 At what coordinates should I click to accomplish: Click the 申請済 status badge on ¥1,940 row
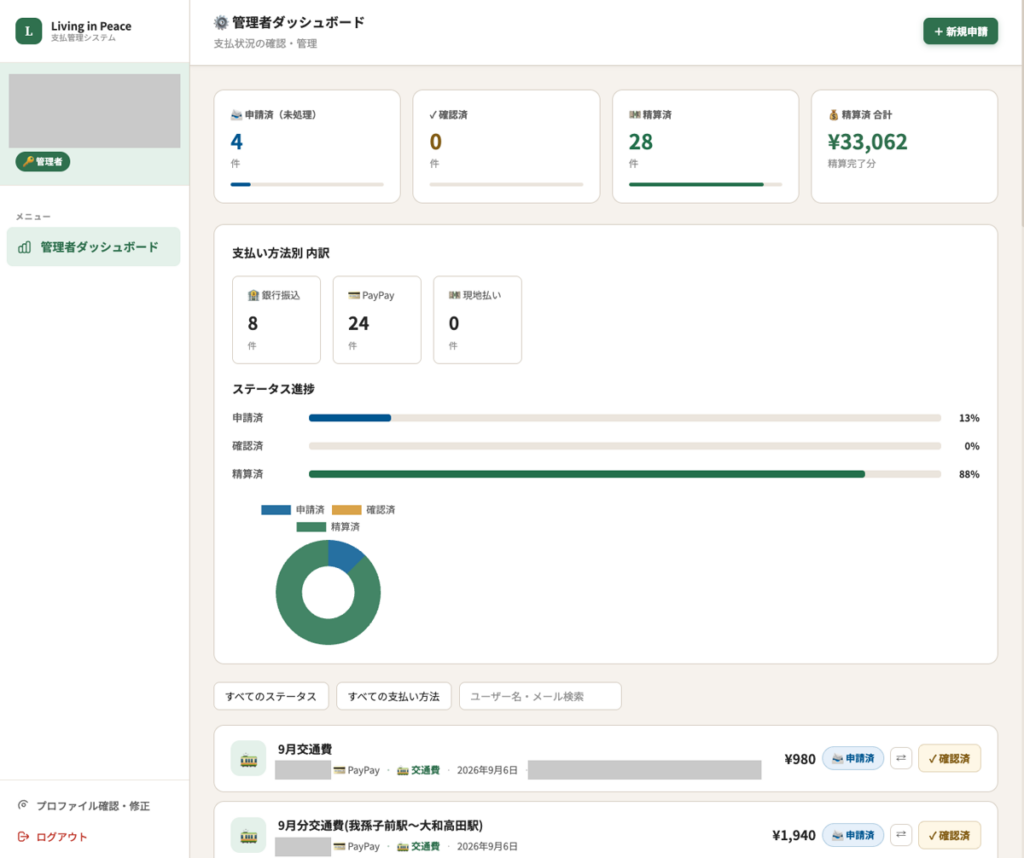click(853, 834)
